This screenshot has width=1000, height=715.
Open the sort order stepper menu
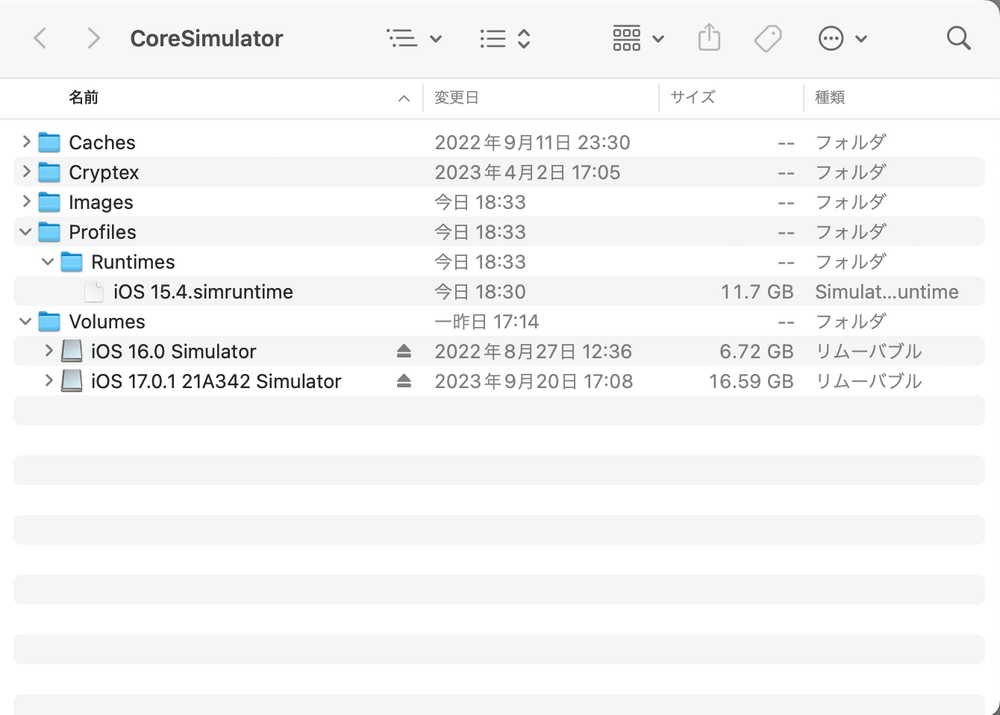[504, 38]
